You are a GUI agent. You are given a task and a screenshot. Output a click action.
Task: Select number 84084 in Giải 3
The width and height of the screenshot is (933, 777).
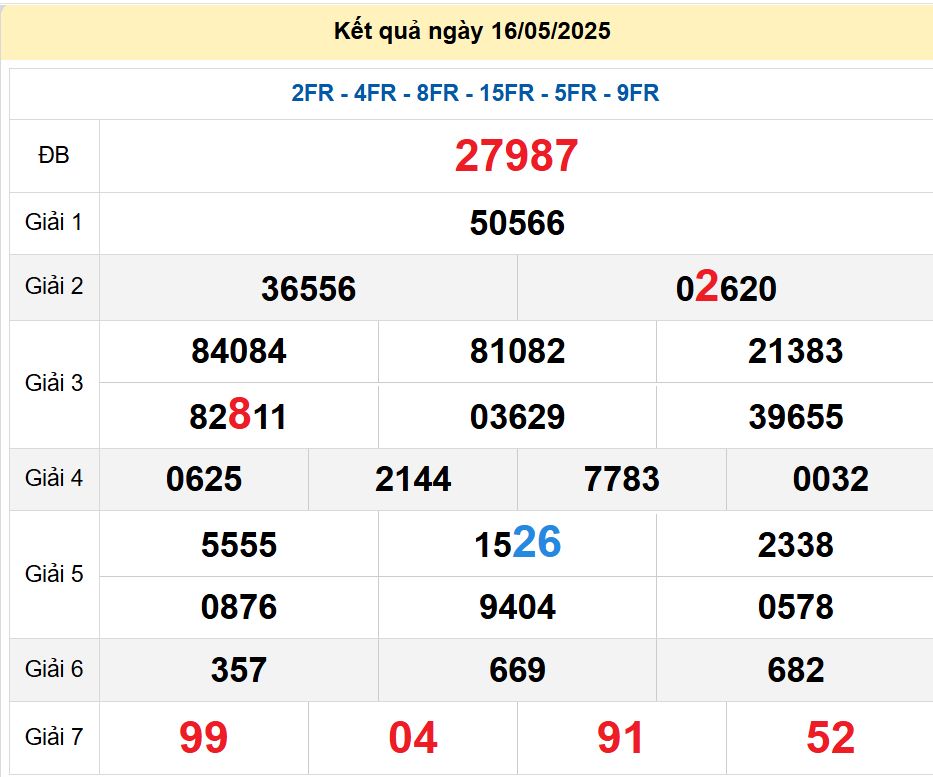[237, 352]
